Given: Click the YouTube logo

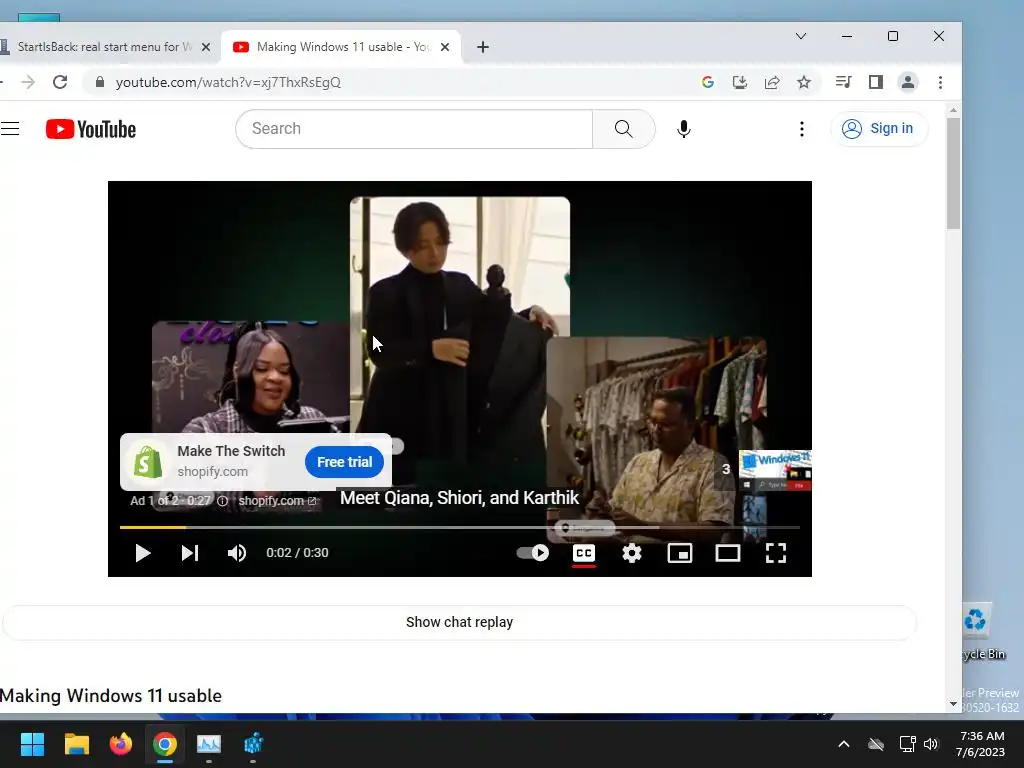Looking at the screenshot, I should tap(91, 129).
